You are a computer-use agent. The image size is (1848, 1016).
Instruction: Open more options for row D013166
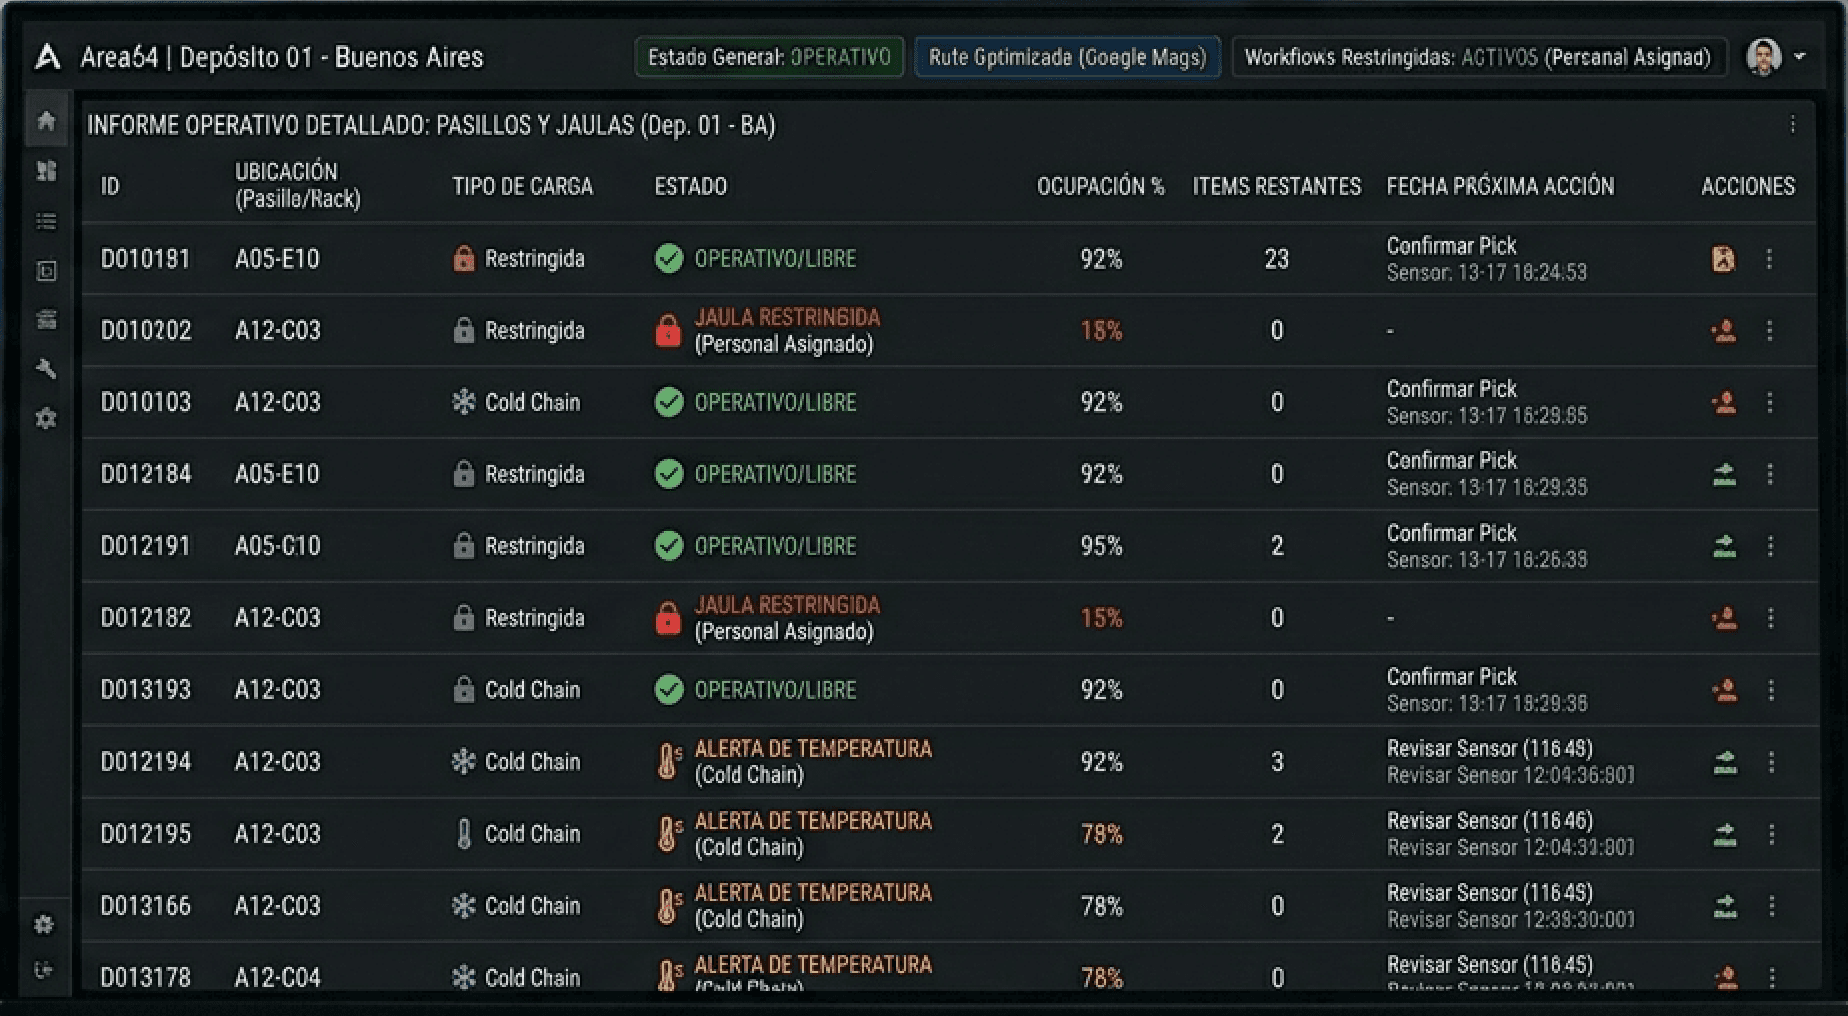coord(1771,906)
